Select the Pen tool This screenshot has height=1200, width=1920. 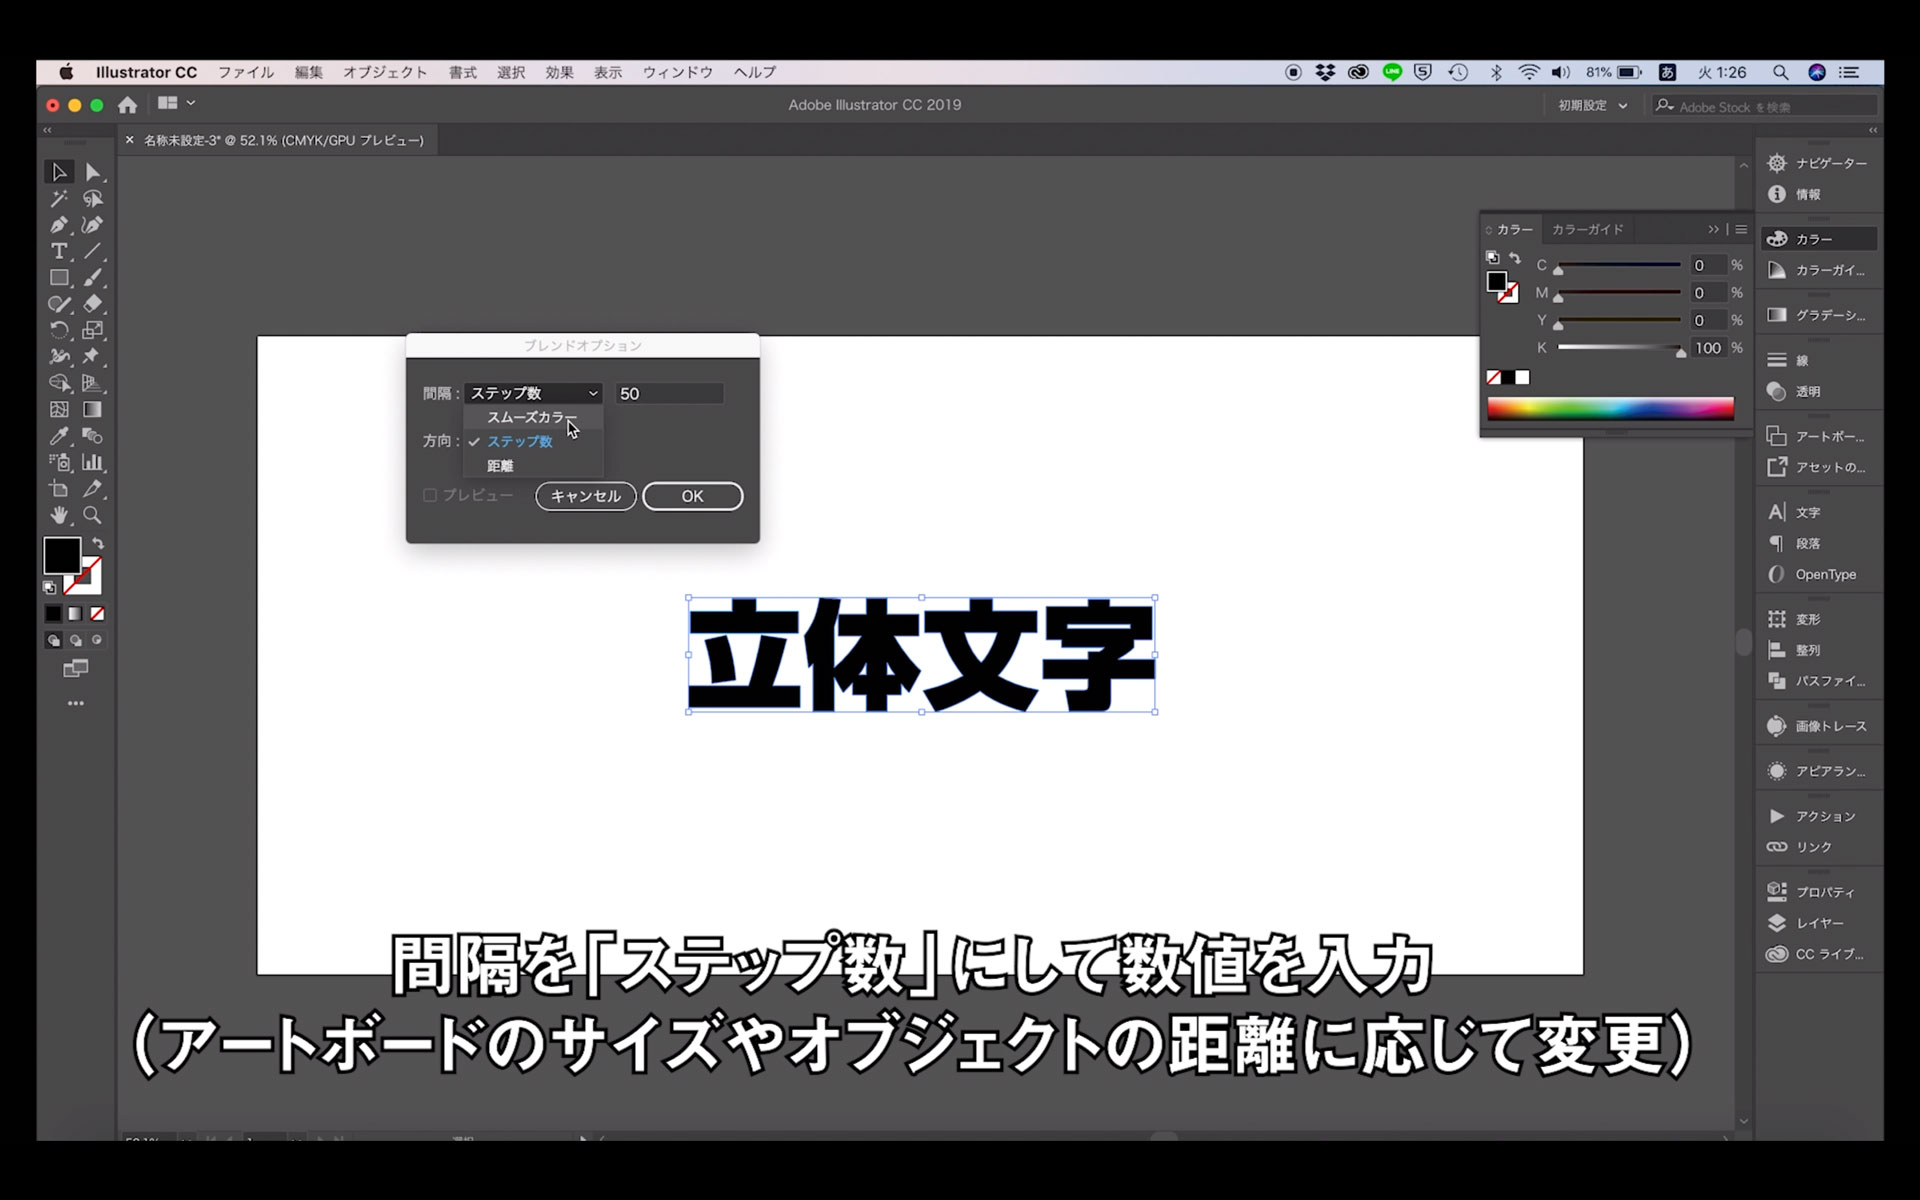(x=59, y=225)
